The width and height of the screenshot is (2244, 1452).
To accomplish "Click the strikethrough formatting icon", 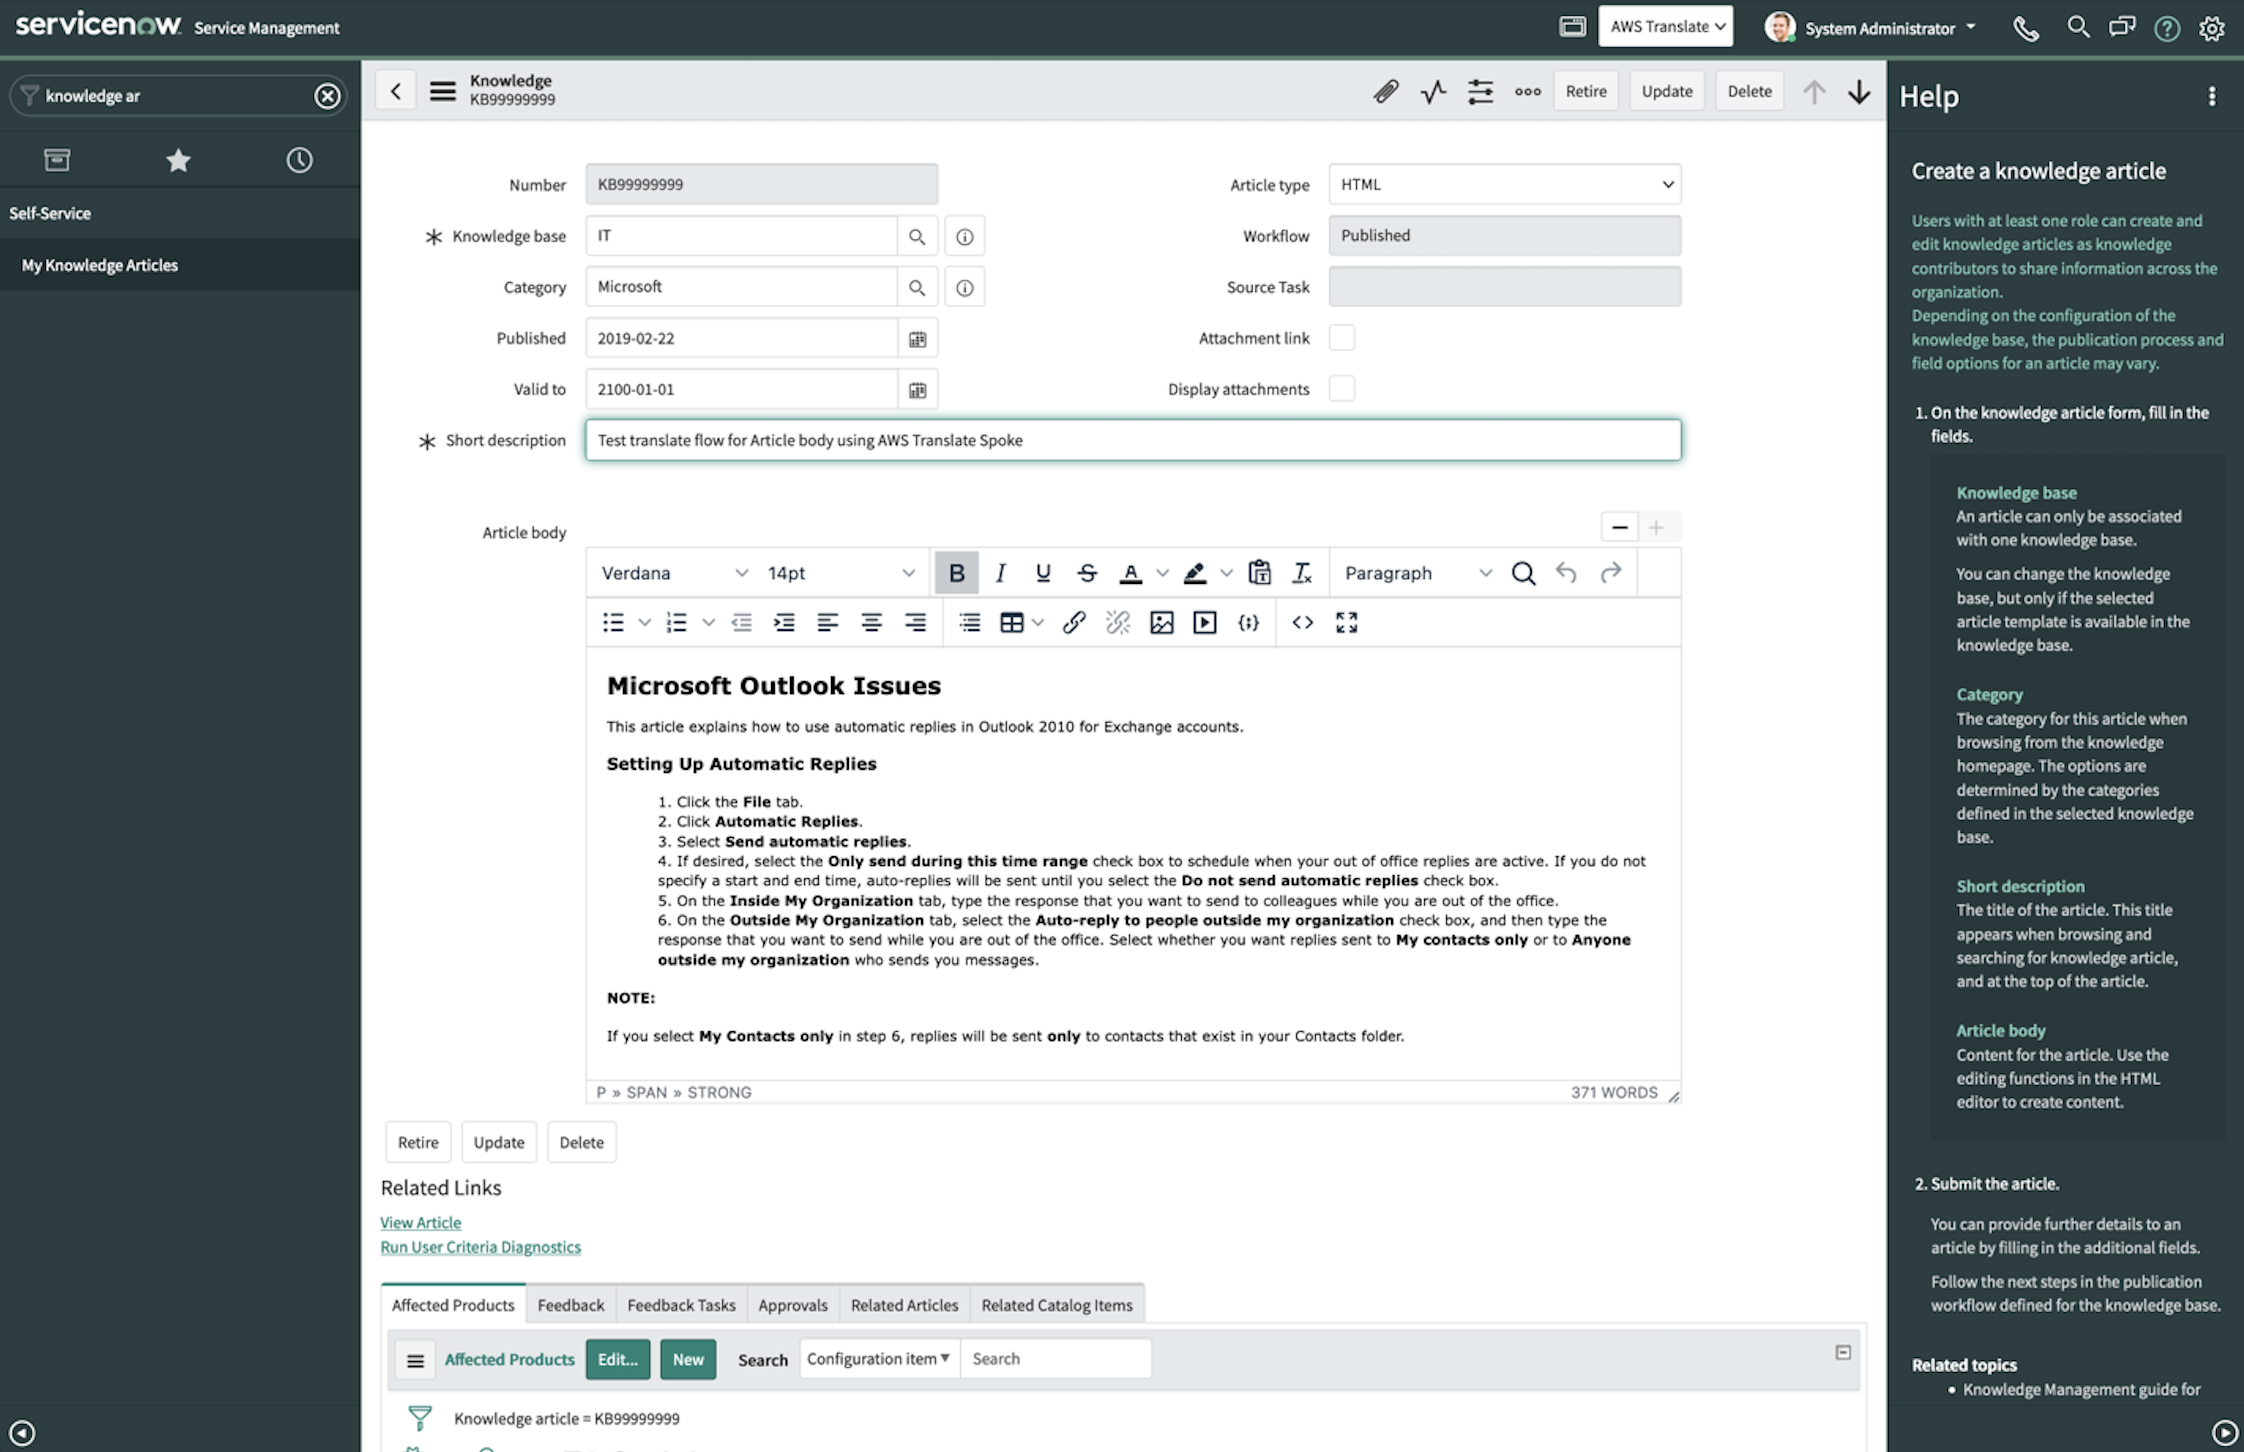I will [x=1087, y=573].
